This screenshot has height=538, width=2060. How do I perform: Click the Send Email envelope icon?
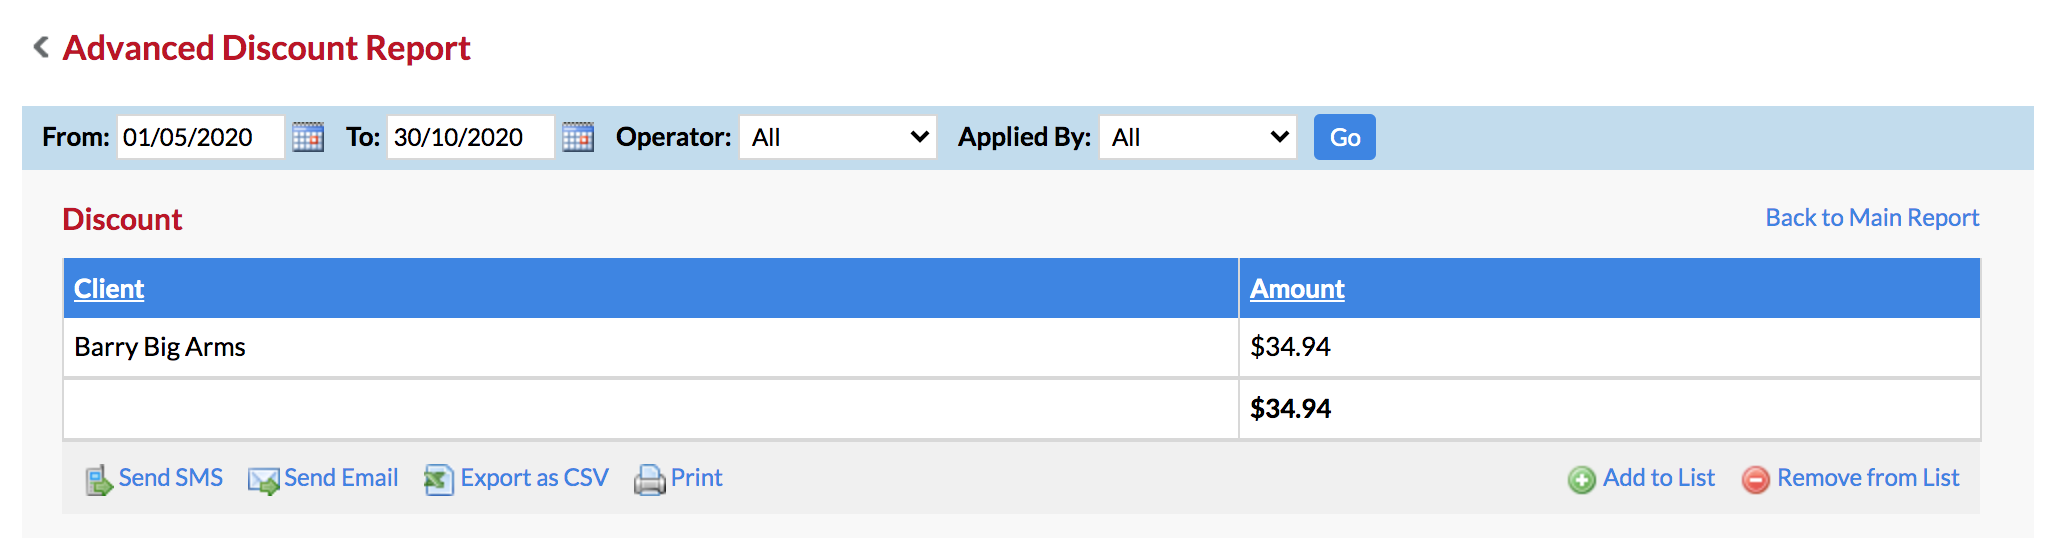point(264,480)
